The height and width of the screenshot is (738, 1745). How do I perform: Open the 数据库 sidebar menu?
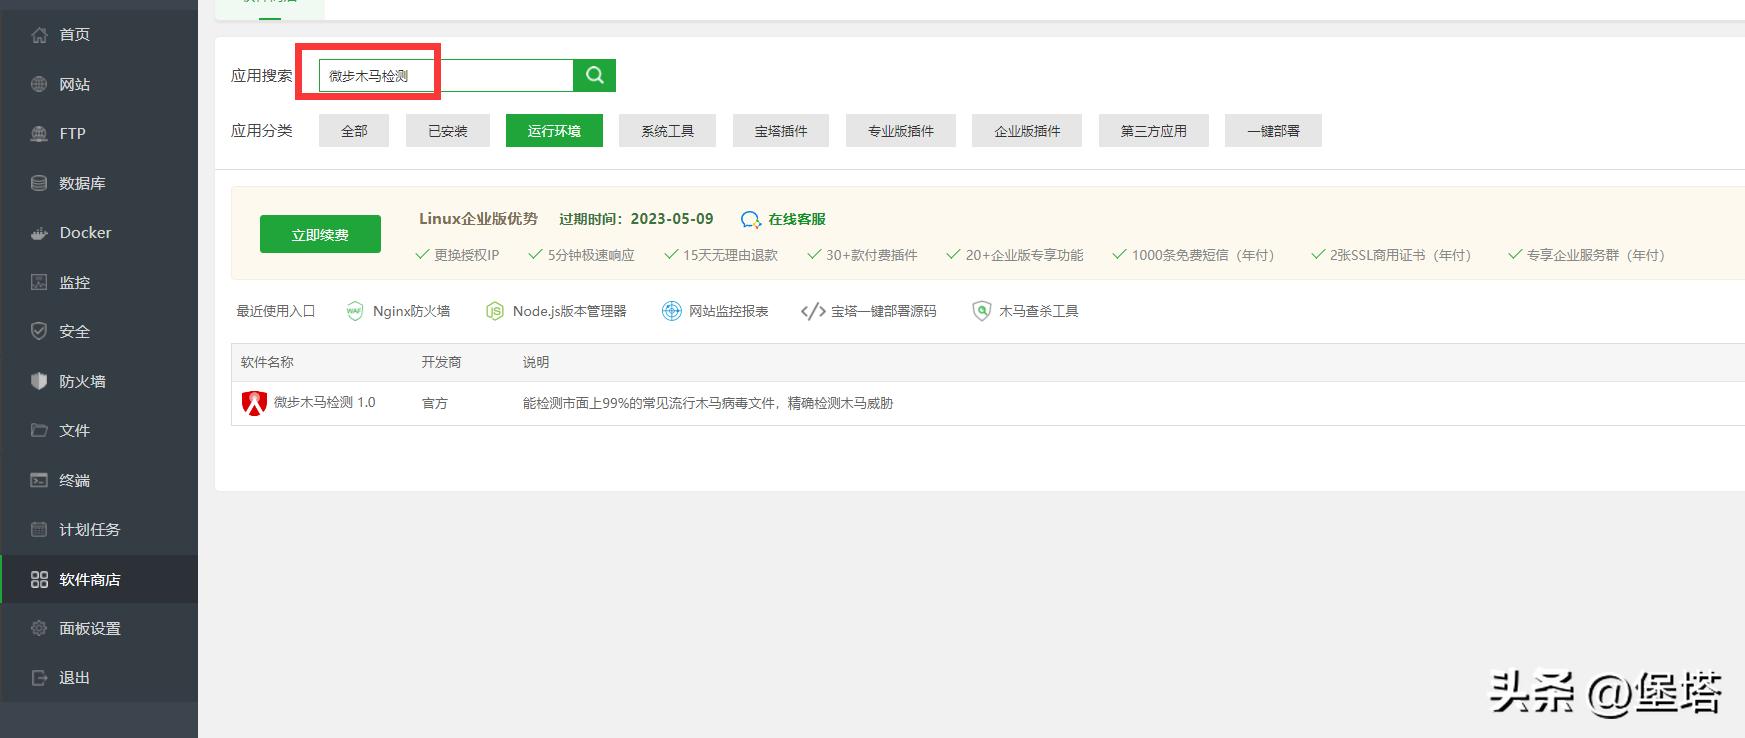[99, 184]
